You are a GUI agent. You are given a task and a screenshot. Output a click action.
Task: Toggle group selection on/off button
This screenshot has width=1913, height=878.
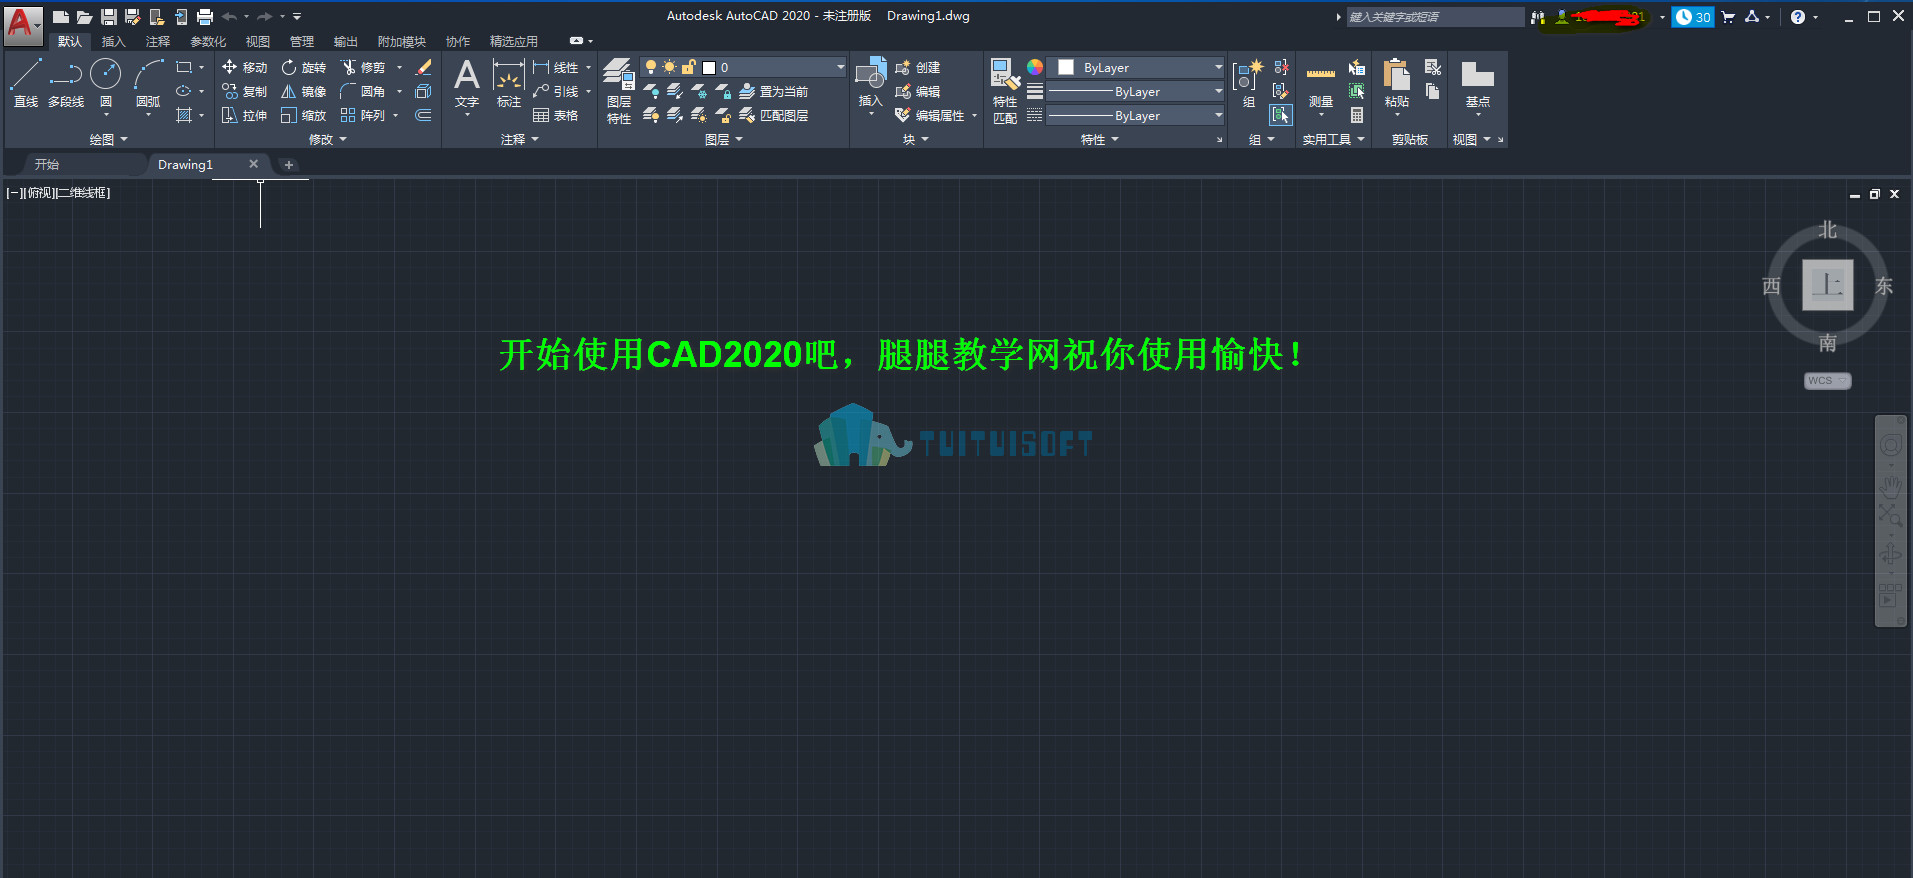pos(1281,115)
